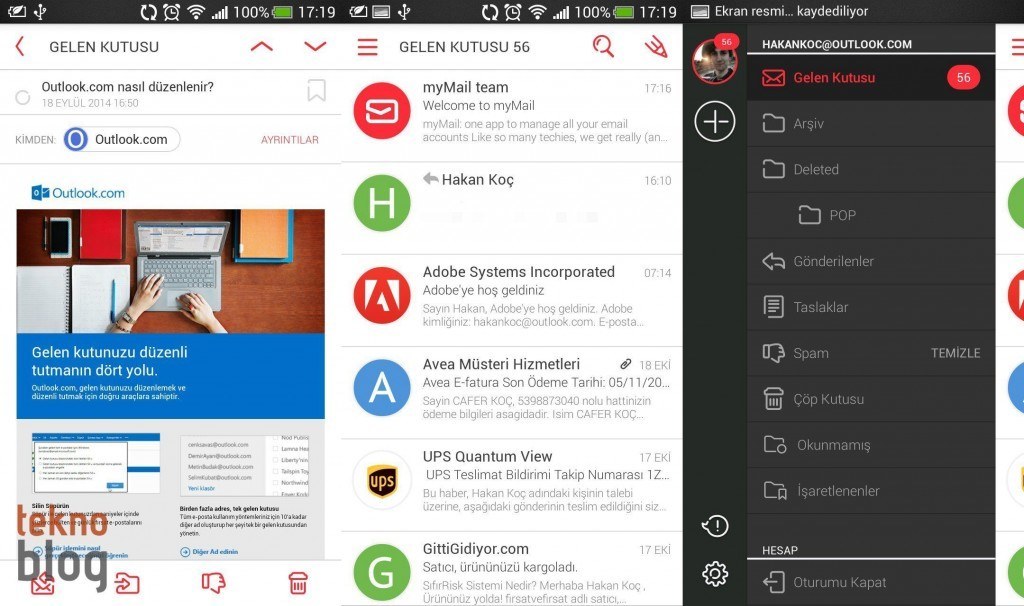
Task: Tap the search magnifier icon
Action: click(603, 46)
